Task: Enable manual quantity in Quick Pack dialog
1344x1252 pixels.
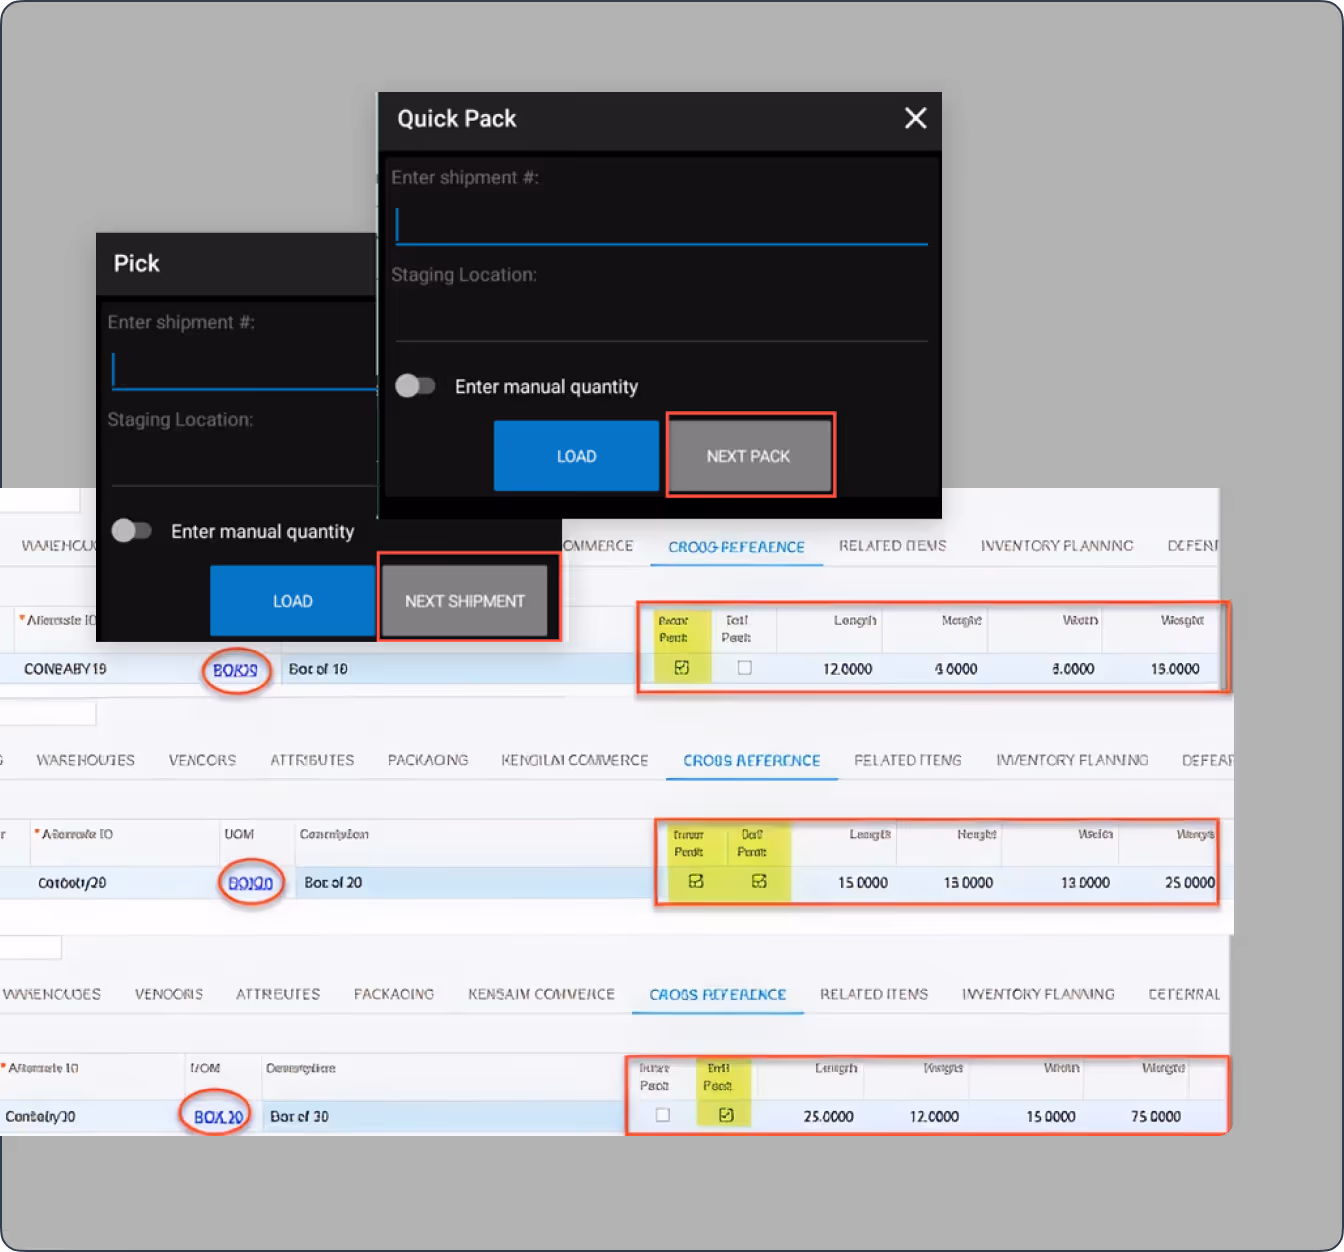Action: click(x=415, y=386)
